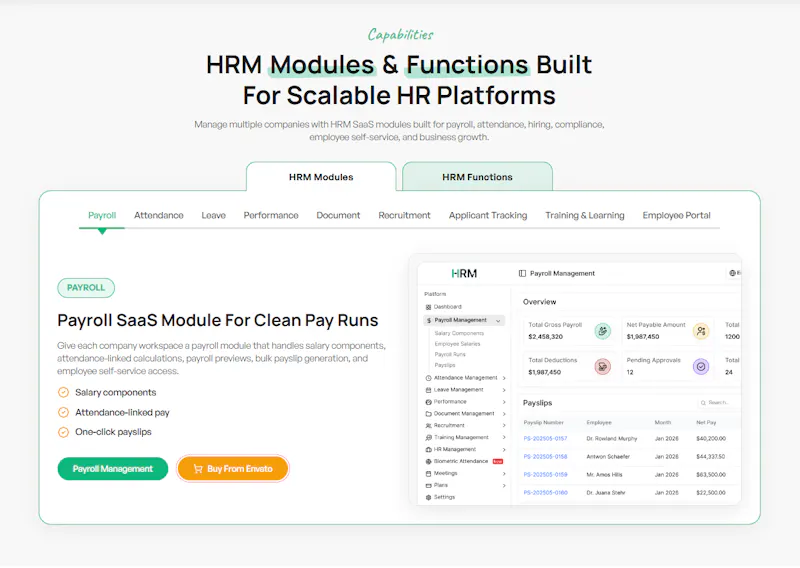The image size is (800, 568).
Task: Expand the Plans submenu arrow
Action: [x=504, y=485]
